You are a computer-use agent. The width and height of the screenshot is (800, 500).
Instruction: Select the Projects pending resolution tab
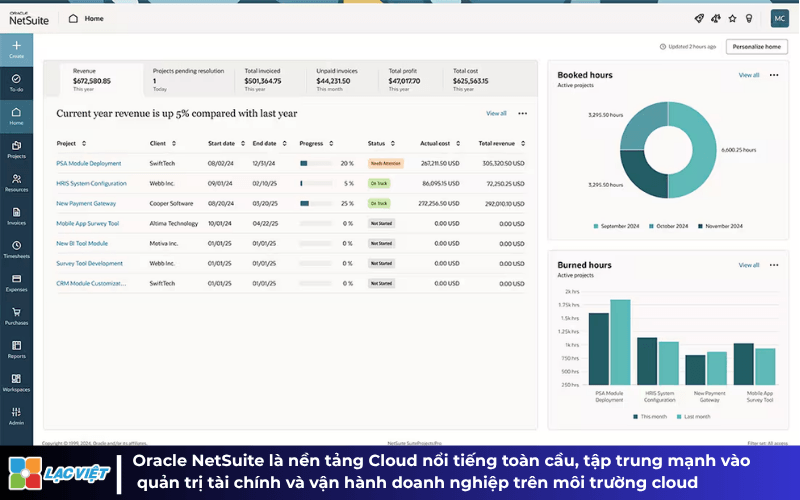pyautogui.click(x=189, y=80)
